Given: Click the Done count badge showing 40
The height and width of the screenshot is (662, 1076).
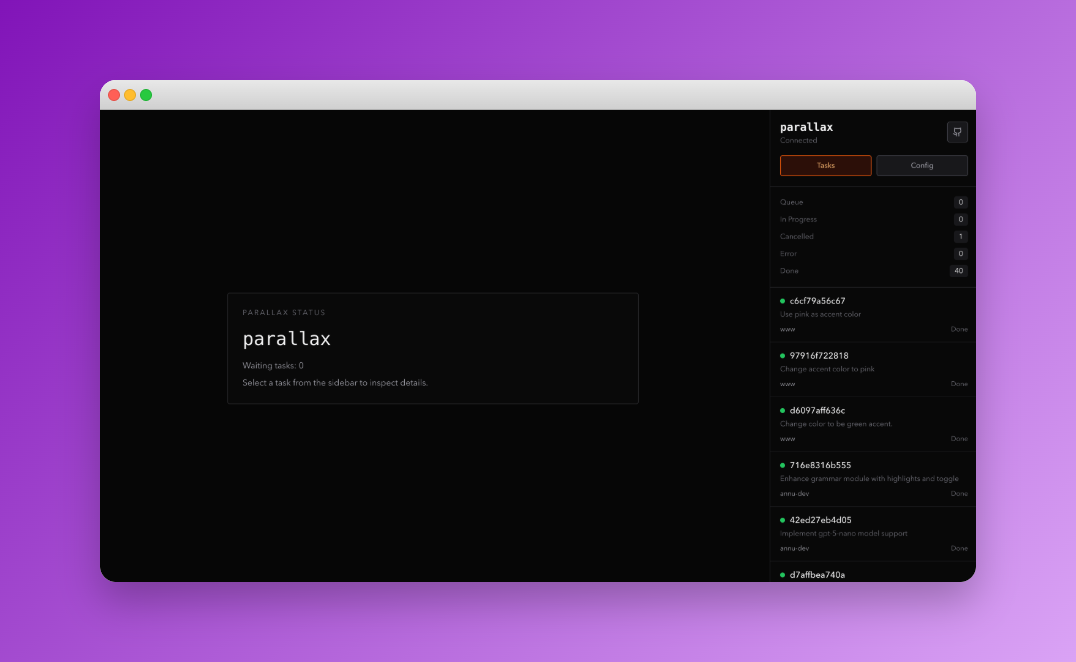Looking at the screenshot, I should [x=958, y=270].
